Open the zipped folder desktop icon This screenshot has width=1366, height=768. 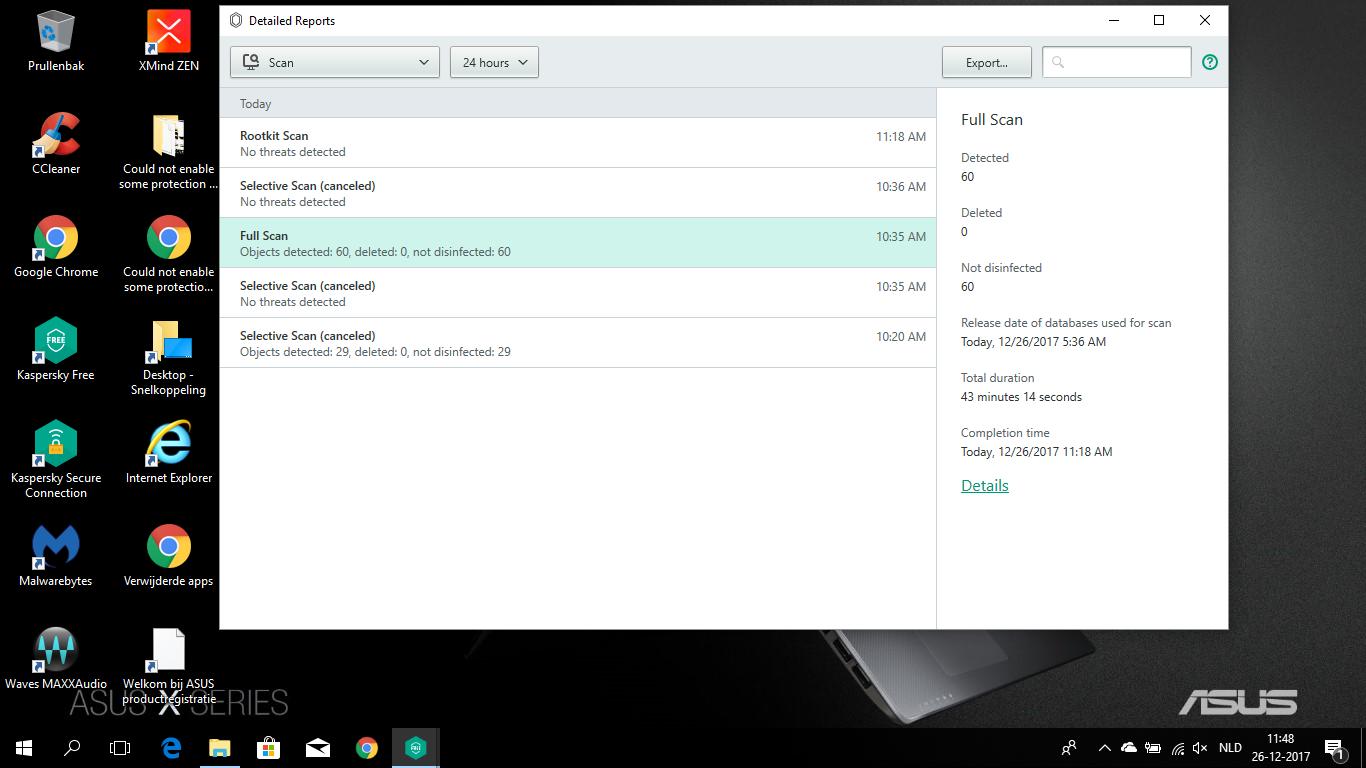click(x=168, y=151)
